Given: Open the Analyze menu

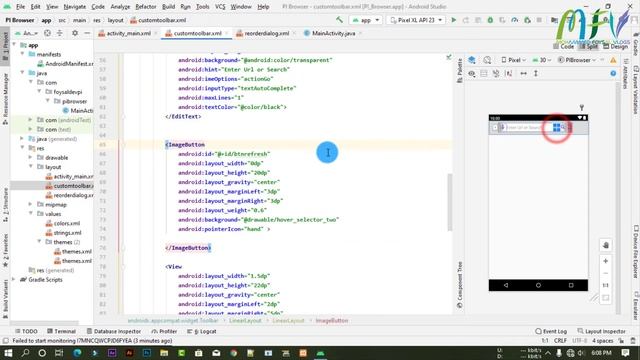Looking at the screenshot, I should 120,7.
